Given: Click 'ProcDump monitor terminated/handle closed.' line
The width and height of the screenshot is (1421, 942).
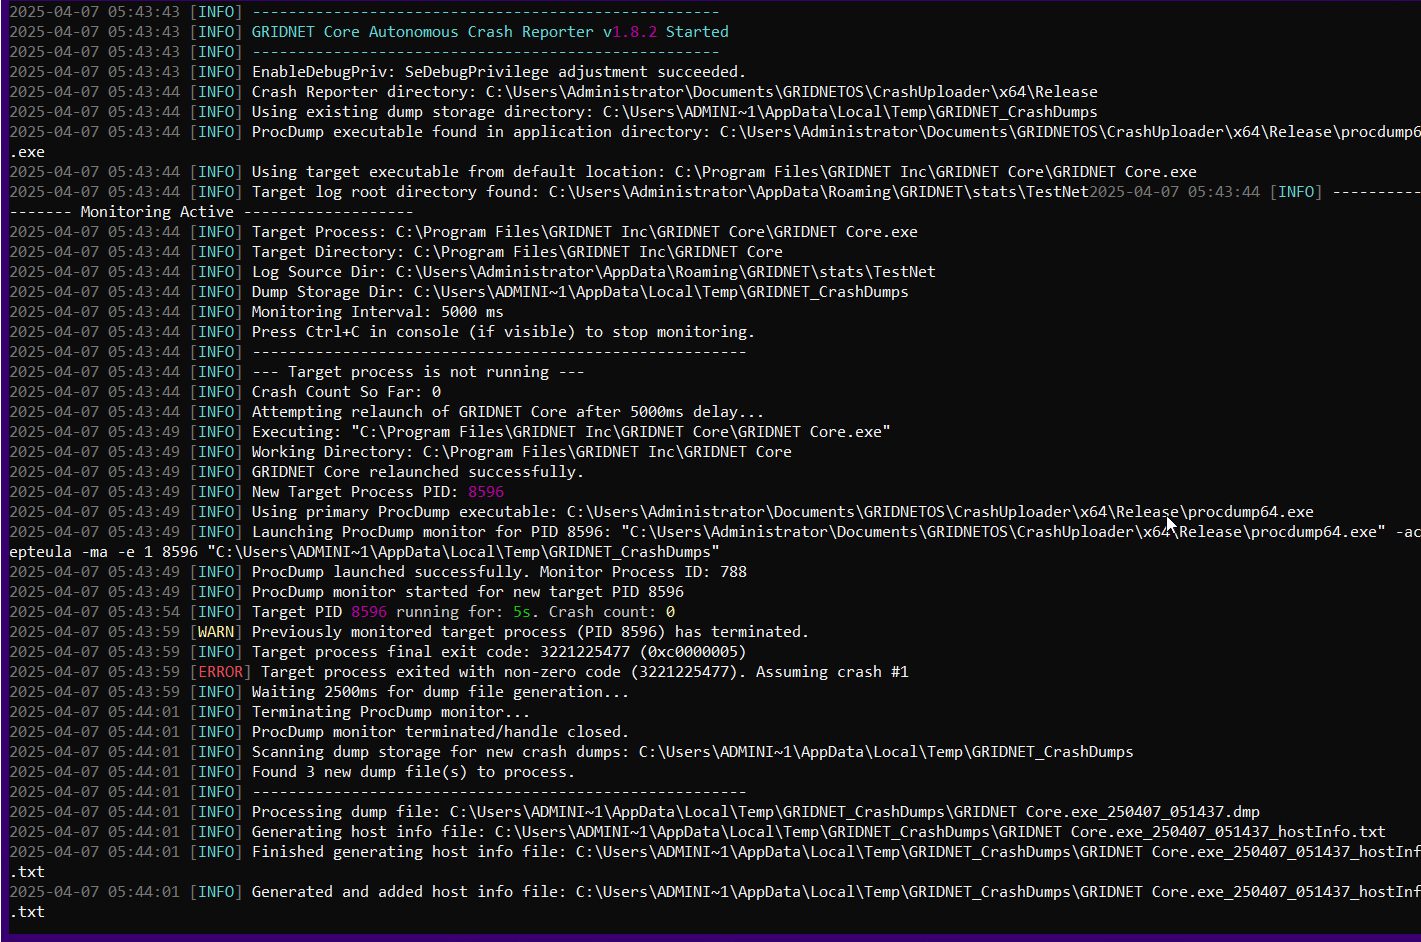Looking at the screenshot, I should coord(441,732).
